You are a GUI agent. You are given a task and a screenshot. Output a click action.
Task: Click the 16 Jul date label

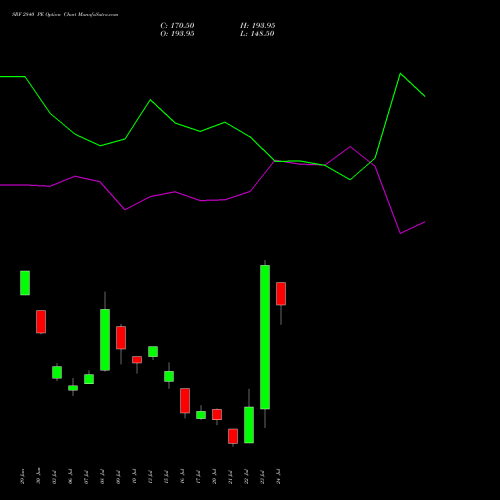coord(182,477)
